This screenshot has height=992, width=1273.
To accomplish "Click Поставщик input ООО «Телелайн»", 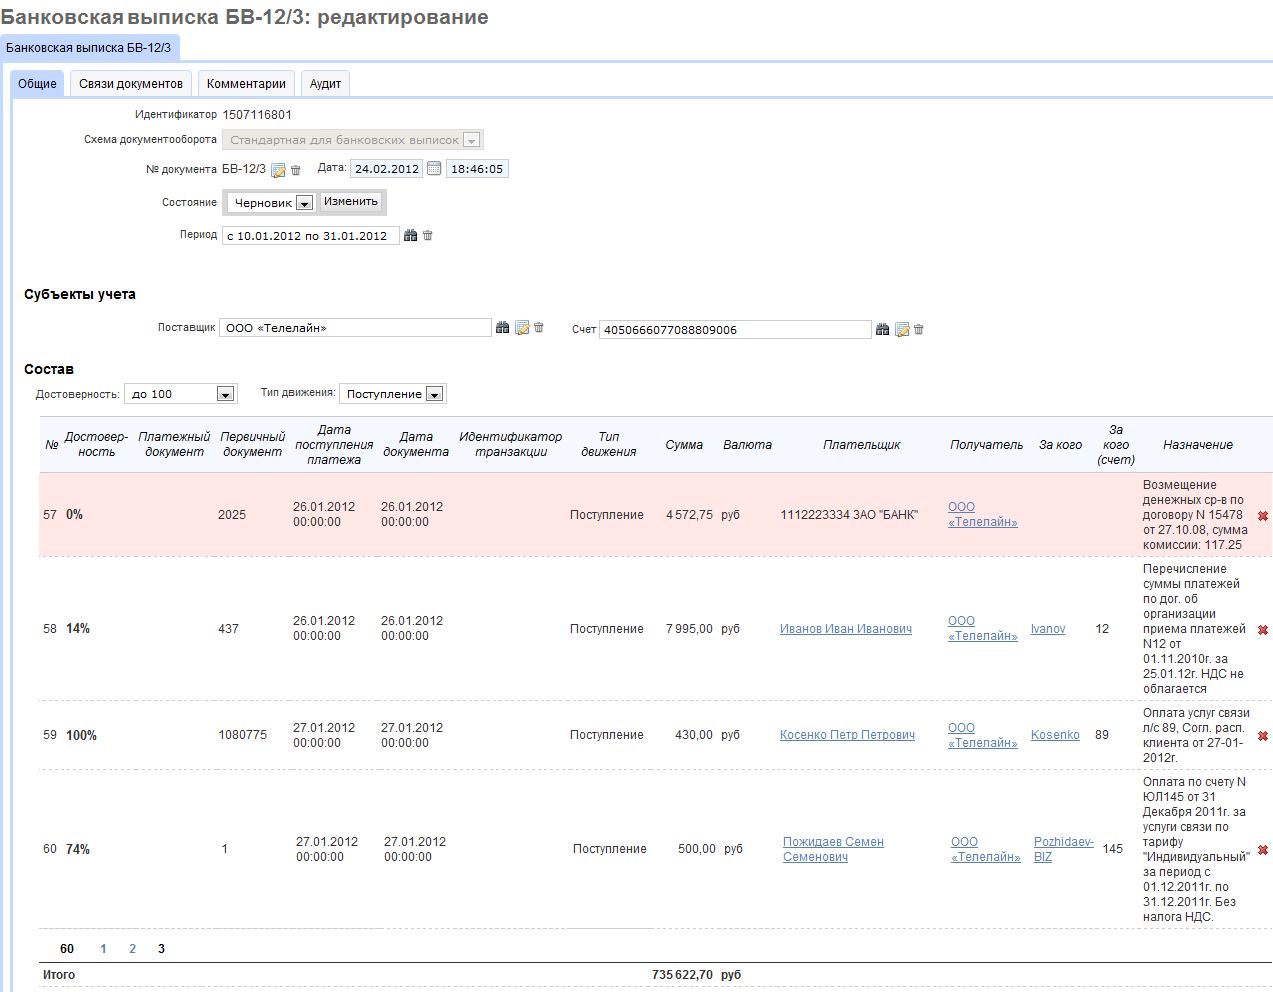I will [x=355, y=328].
